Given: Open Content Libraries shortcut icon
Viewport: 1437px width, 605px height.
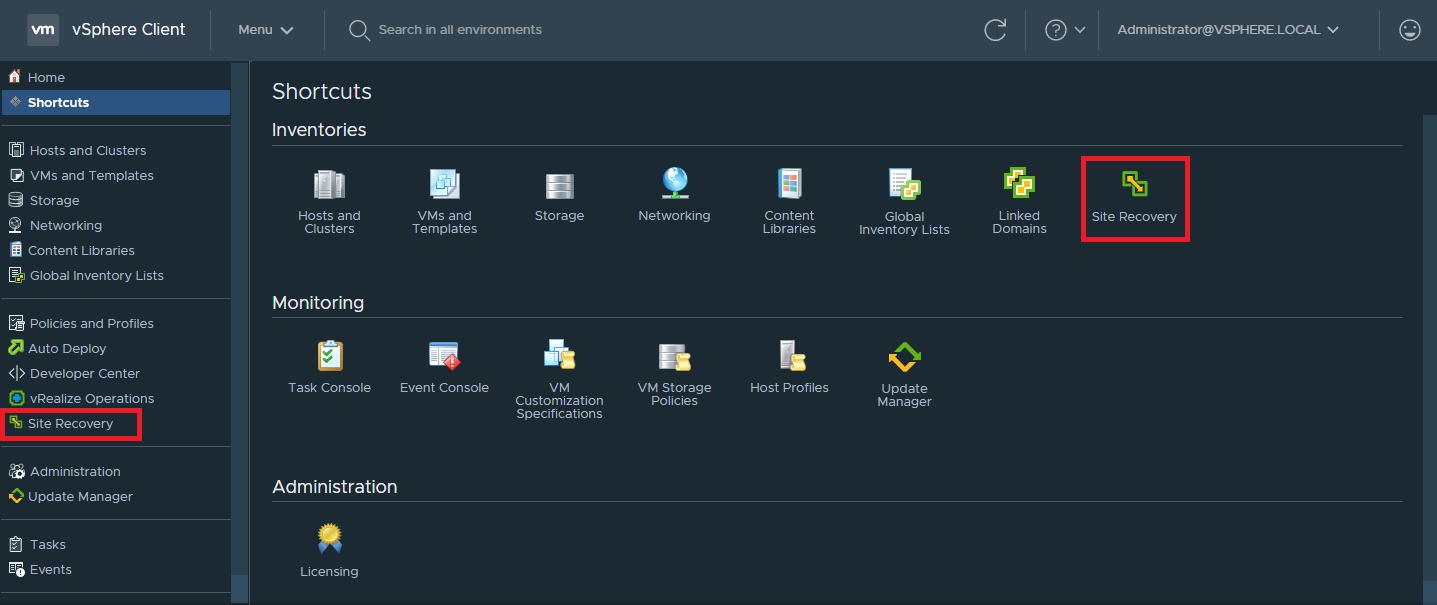Looking at the screenshot, I should point(789,184).
